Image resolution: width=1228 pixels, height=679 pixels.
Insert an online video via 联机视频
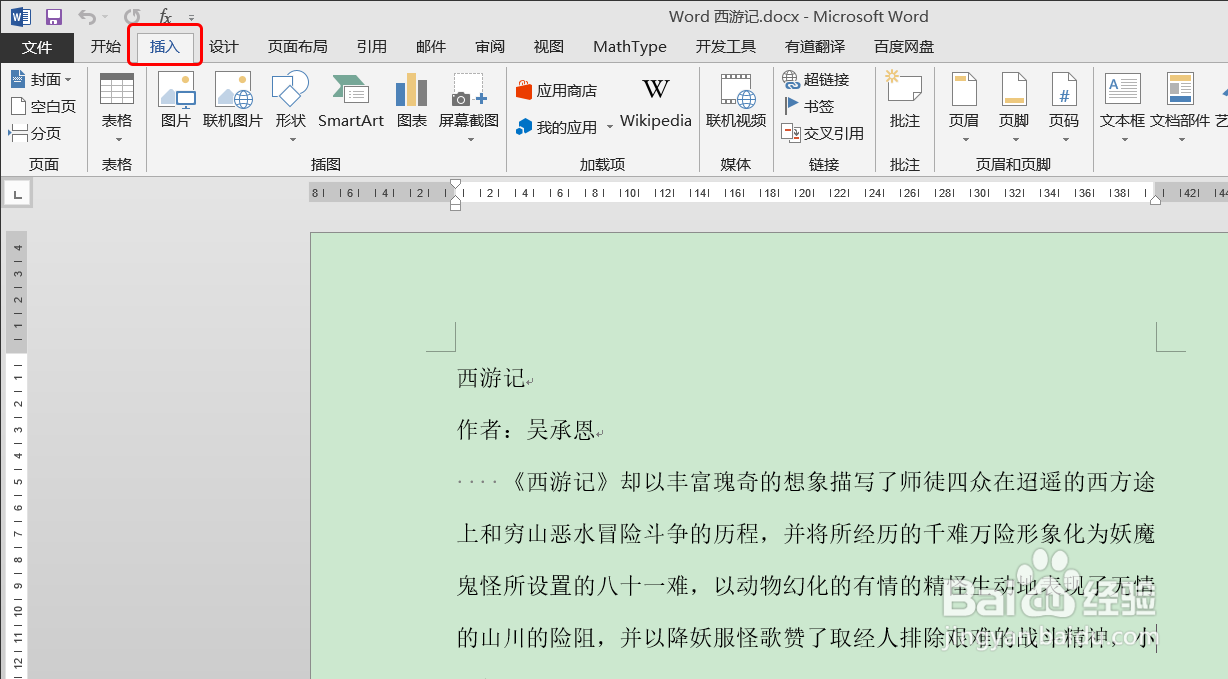pos(736,100)
